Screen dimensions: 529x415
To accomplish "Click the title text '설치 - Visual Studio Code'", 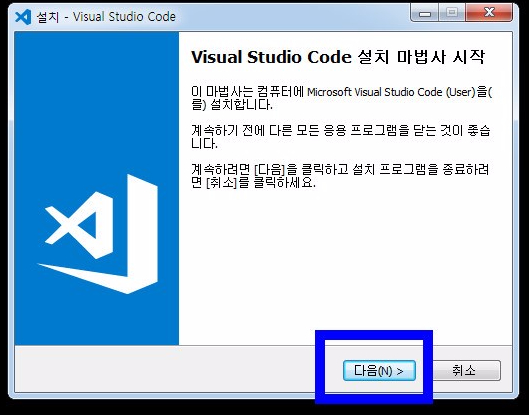I will point(106,17).
